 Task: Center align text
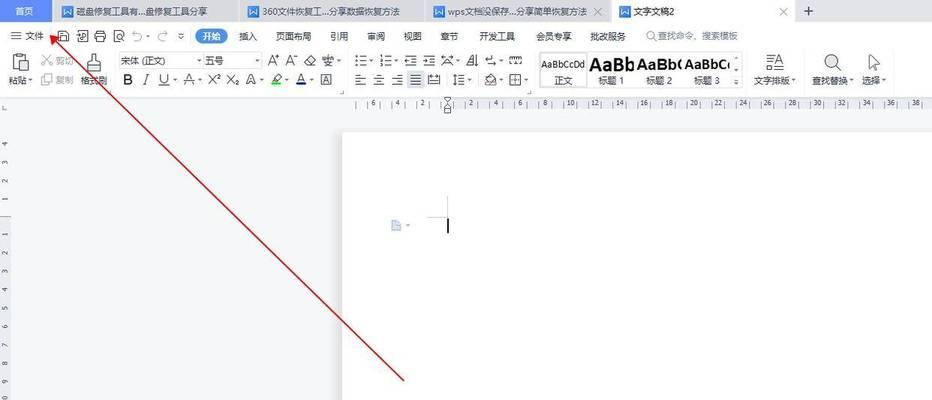click(379, 80)
